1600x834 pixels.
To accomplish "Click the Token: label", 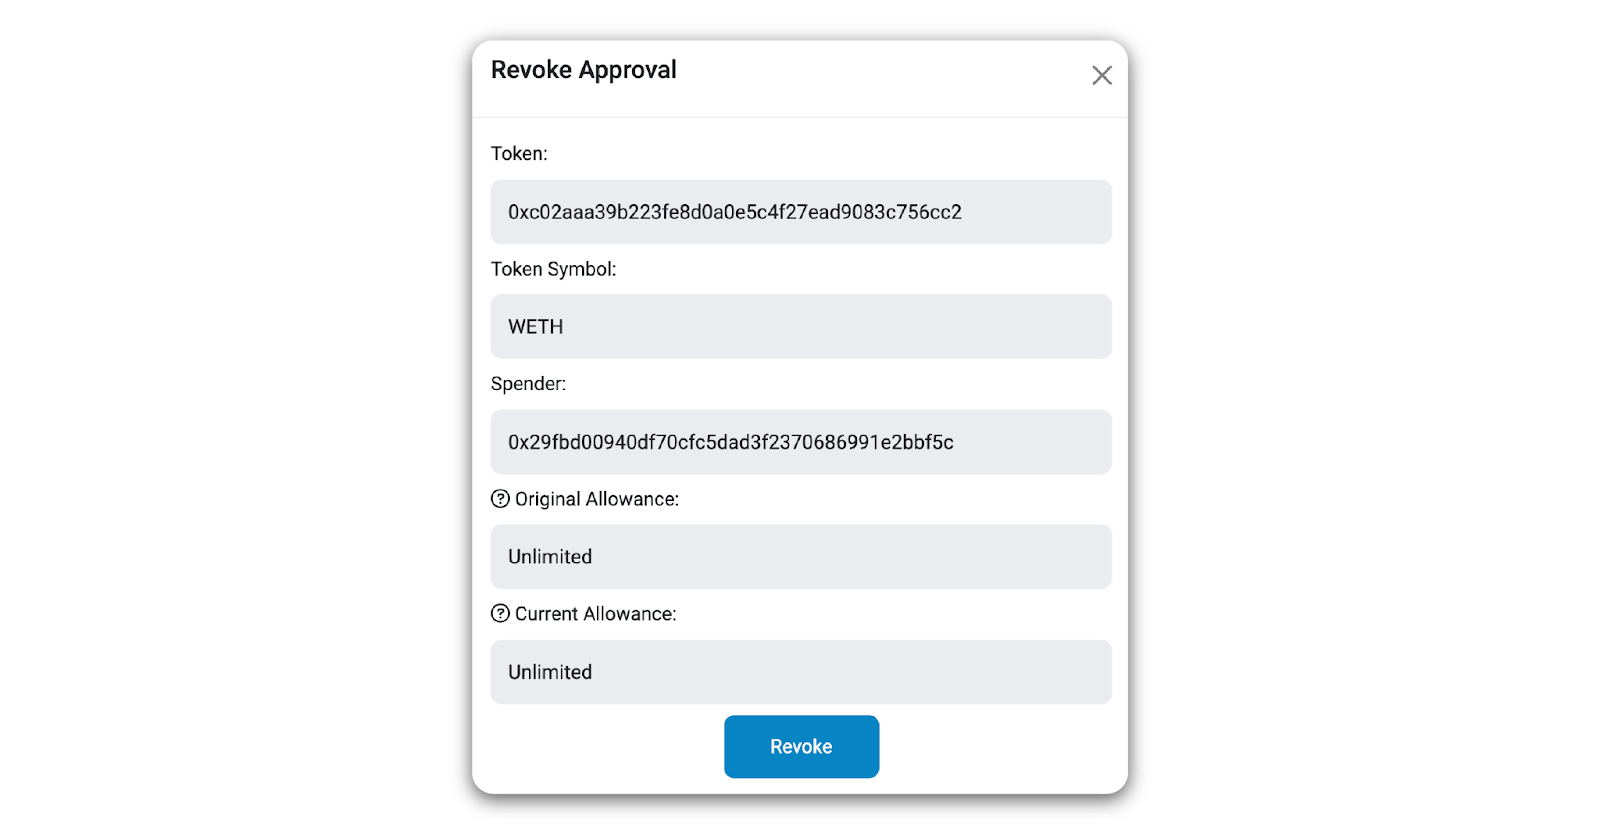I will coord(519,154).
